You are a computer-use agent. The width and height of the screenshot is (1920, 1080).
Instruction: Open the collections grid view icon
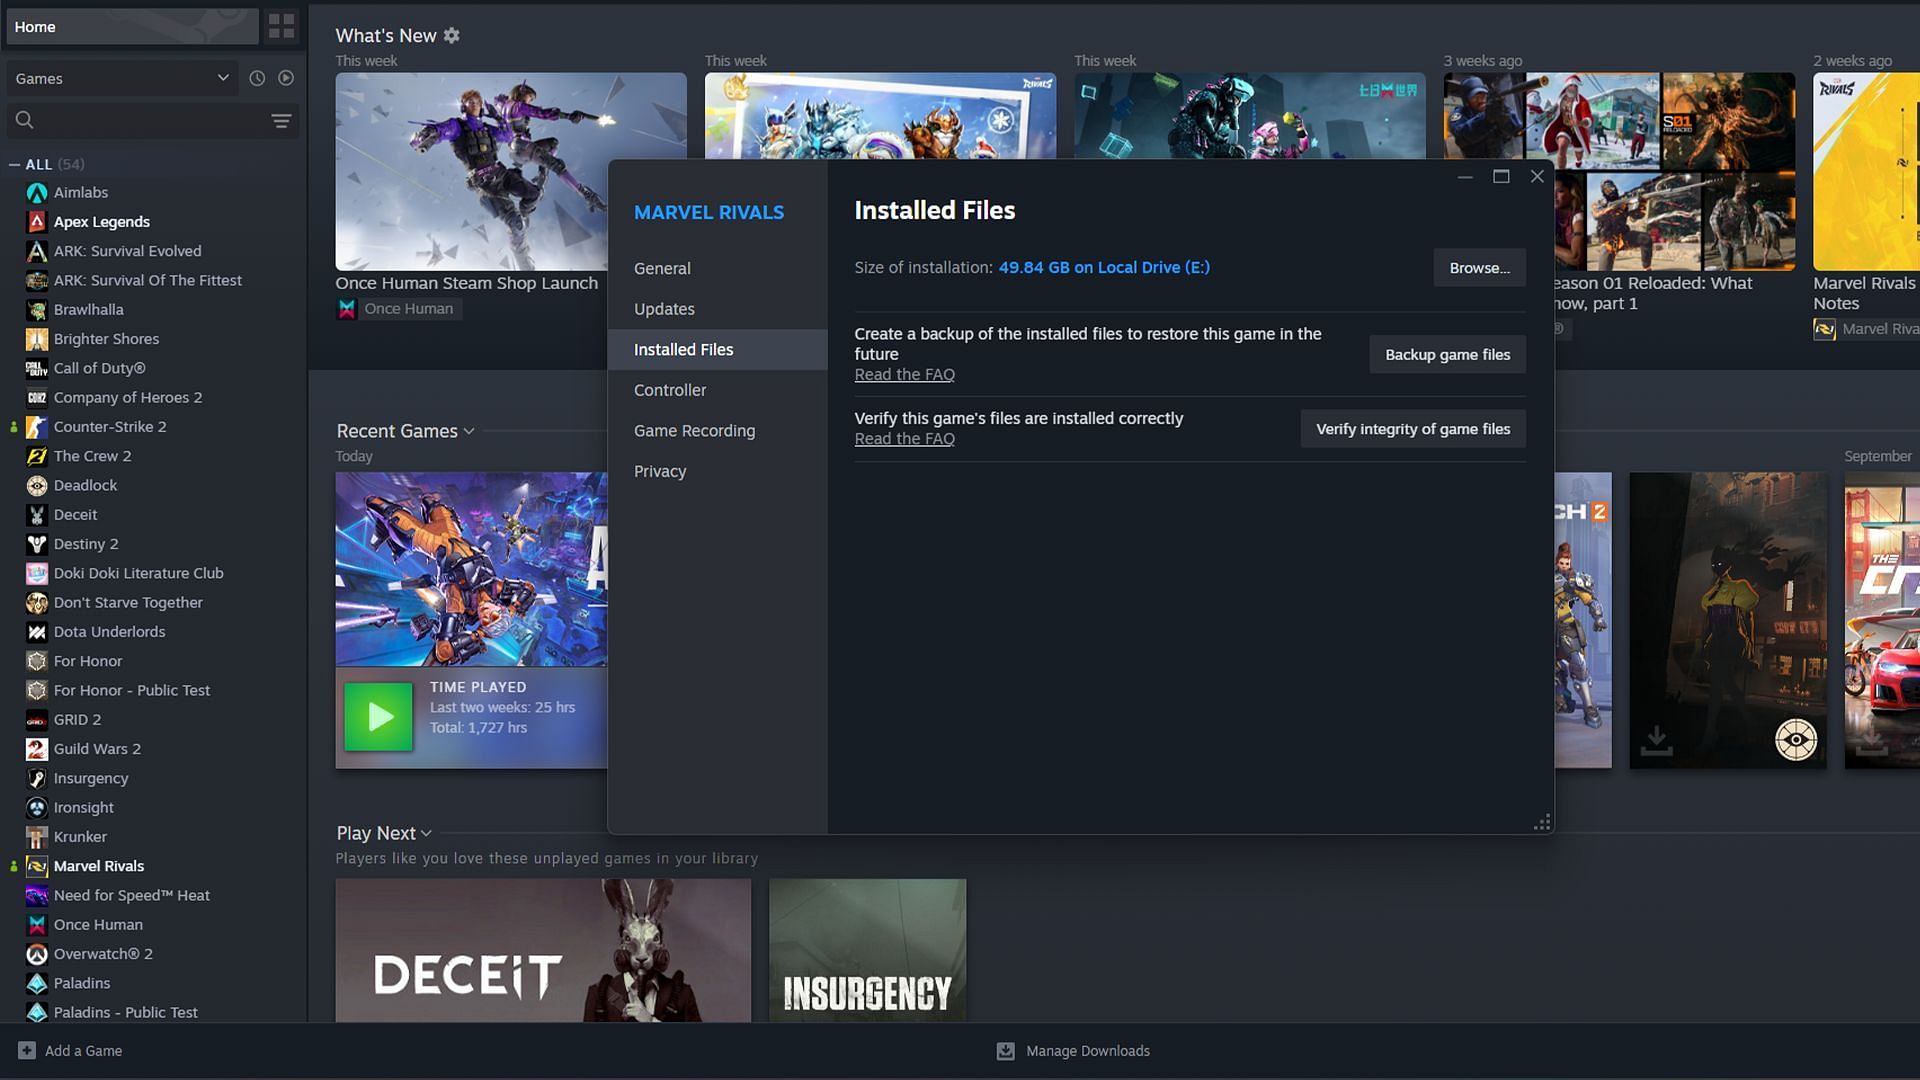(x=282, y=27)
